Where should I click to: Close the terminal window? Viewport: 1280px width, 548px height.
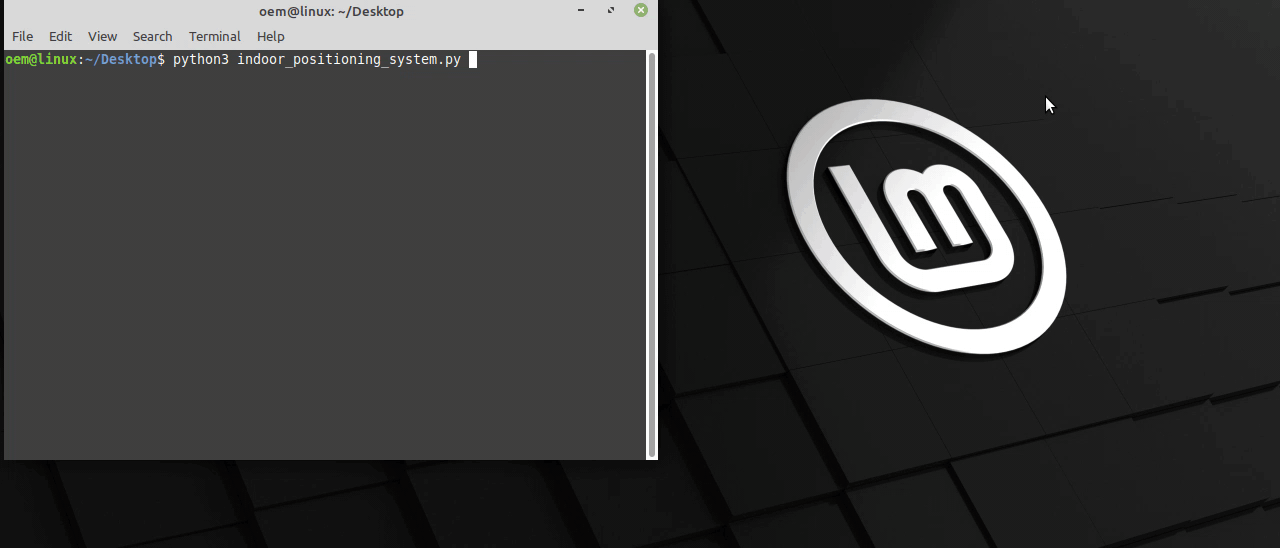coord(641,11)
